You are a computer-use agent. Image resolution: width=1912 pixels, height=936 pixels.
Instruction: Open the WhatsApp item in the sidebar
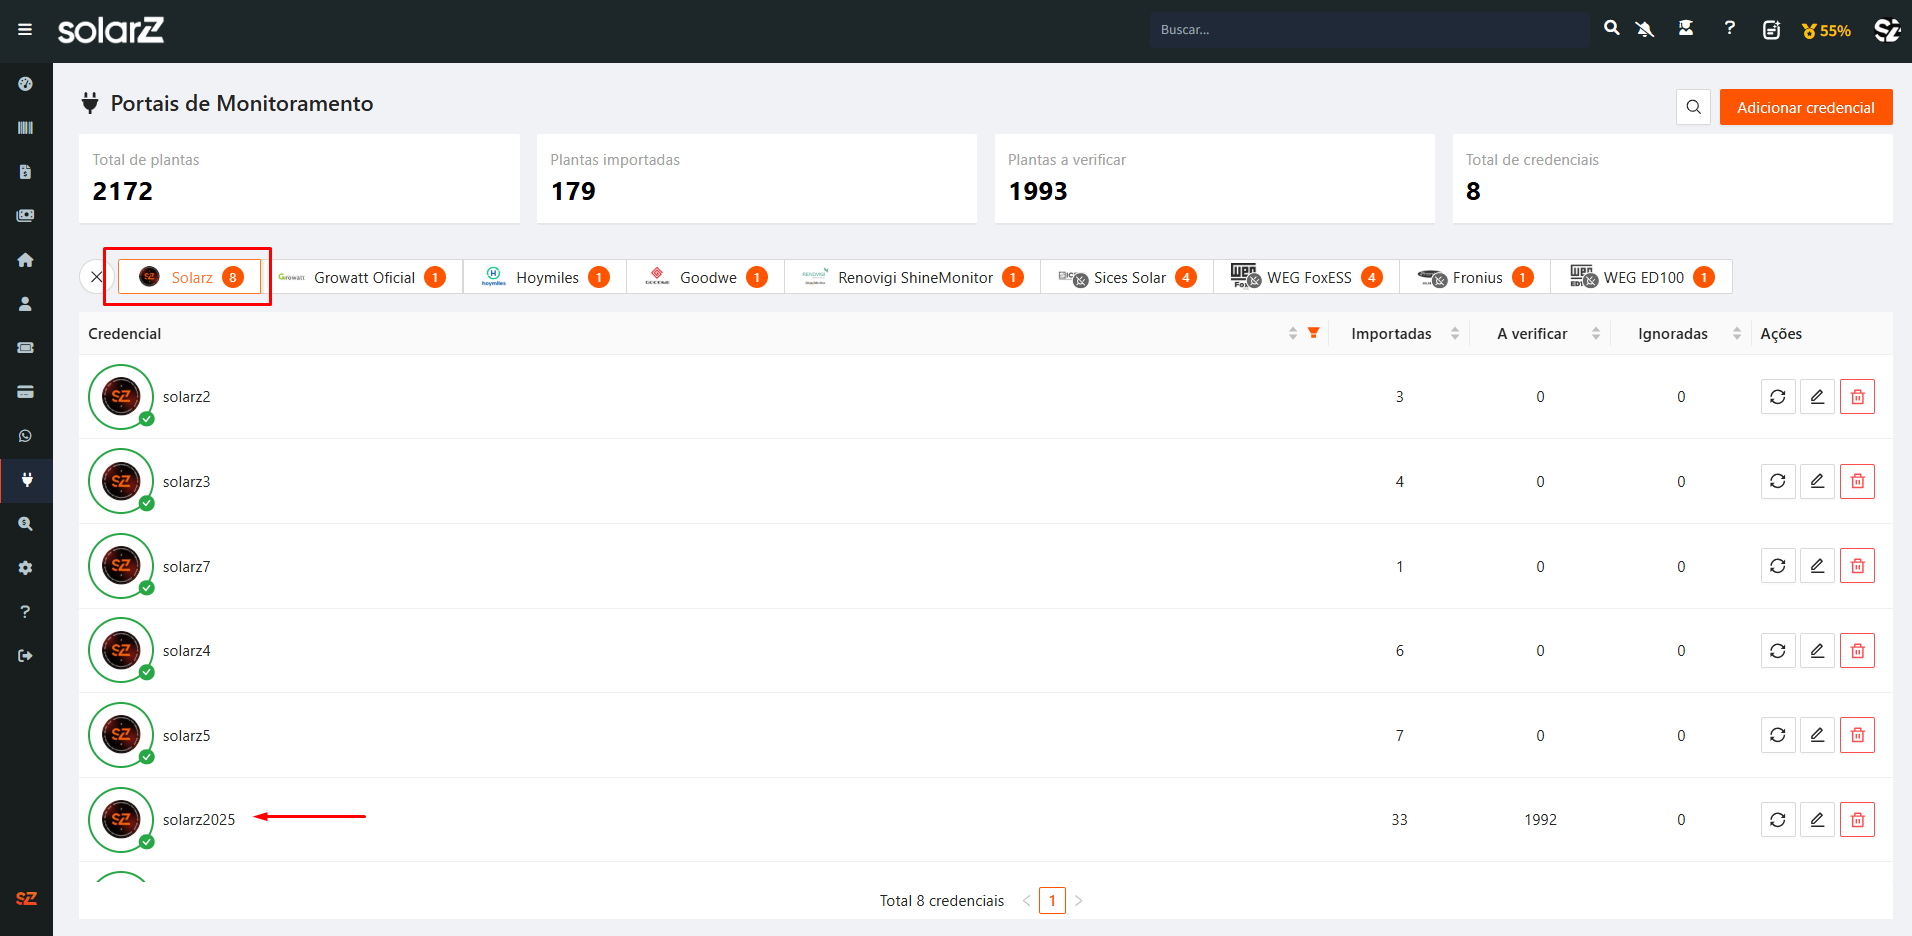26,436
